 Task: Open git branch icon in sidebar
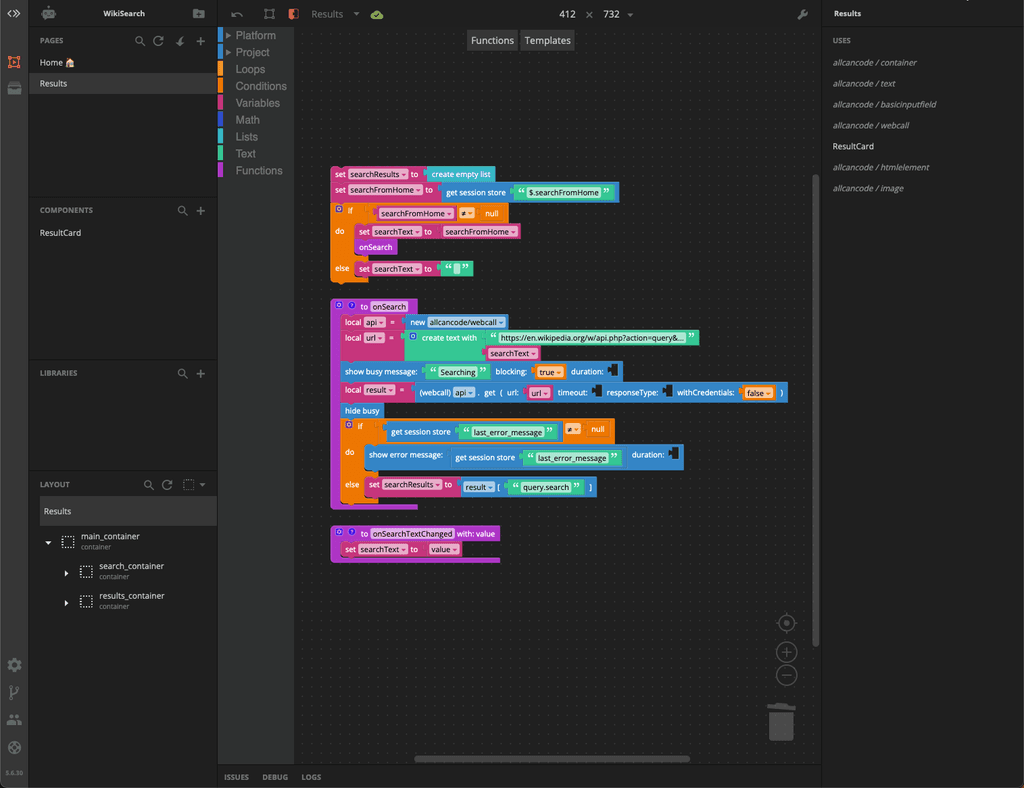pos(14,693)
